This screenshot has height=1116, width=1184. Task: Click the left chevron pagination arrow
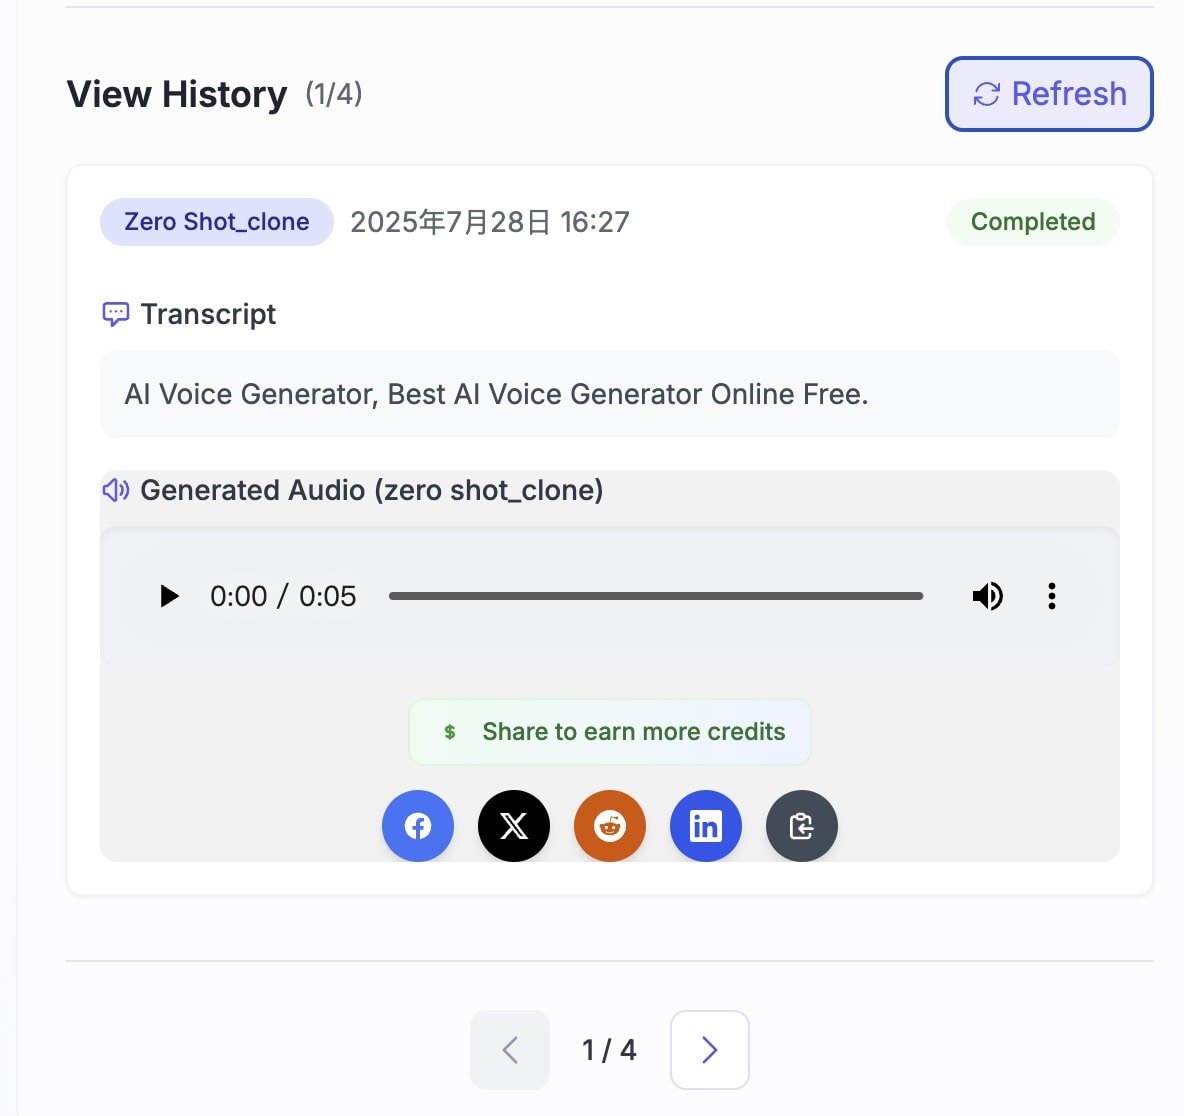click(509, 1050)
